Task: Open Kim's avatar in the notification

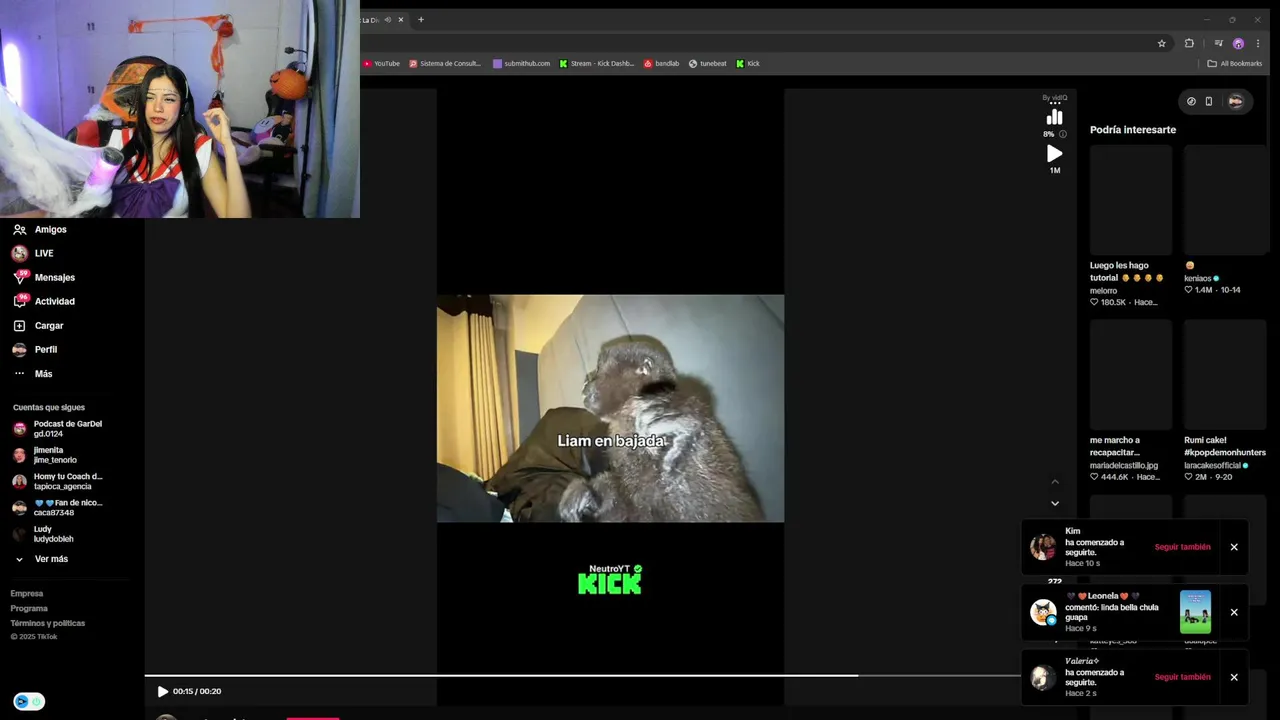Action: coord(1043,547)
